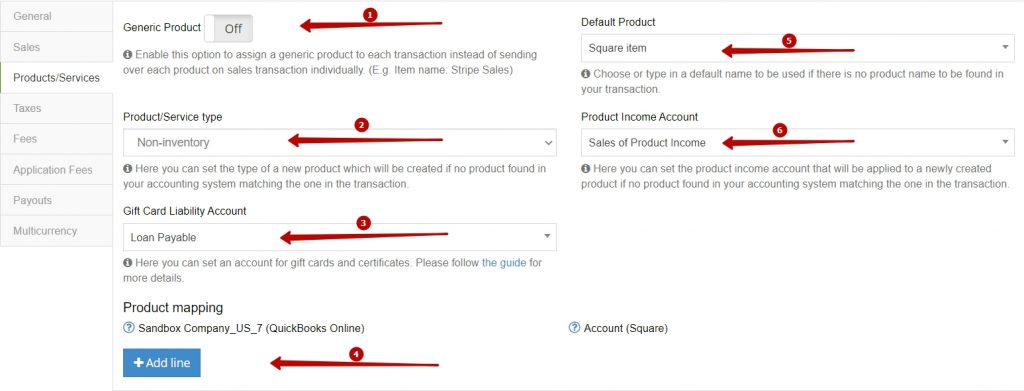Open the Taxes tab

tap(57, 108)
